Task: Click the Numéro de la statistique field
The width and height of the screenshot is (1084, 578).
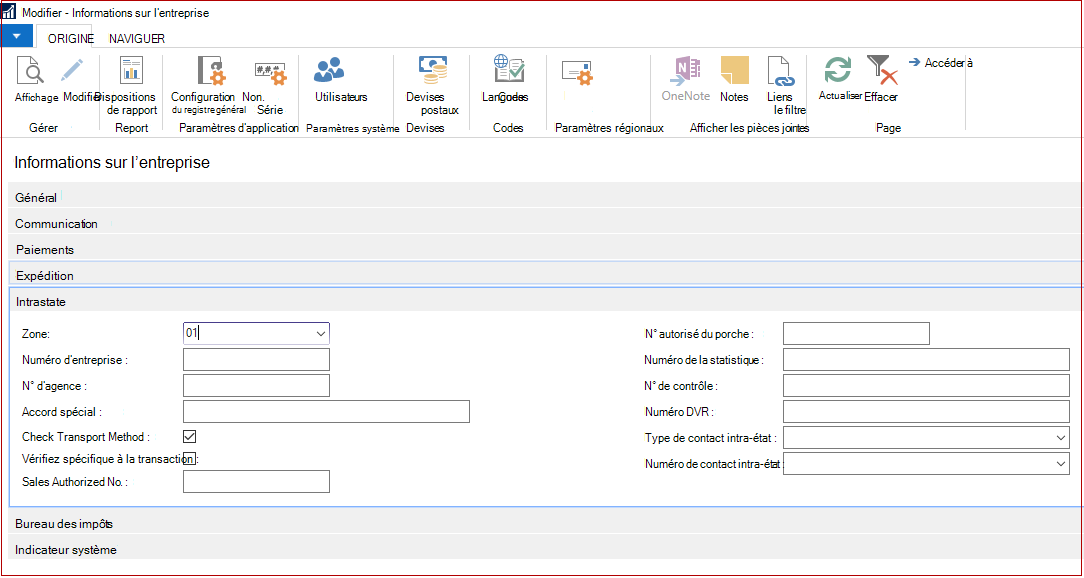Action: click(x=926, y=360)
